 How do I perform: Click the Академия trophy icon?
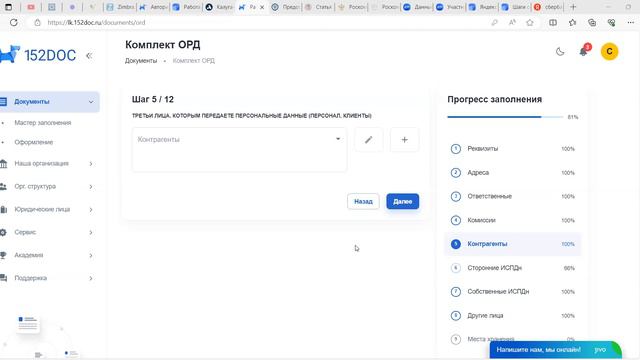click(3, 255)
